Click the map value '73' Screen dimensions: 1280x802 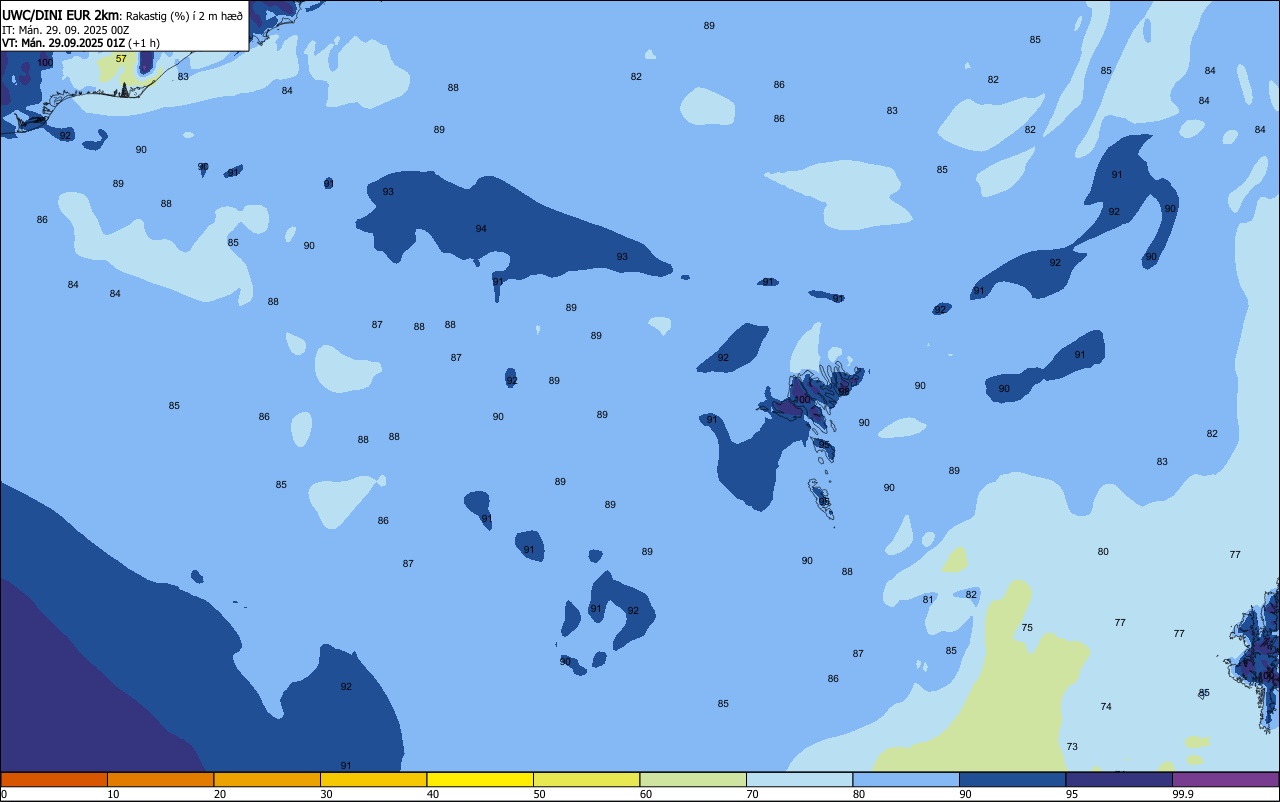[x=1072, y=747]
